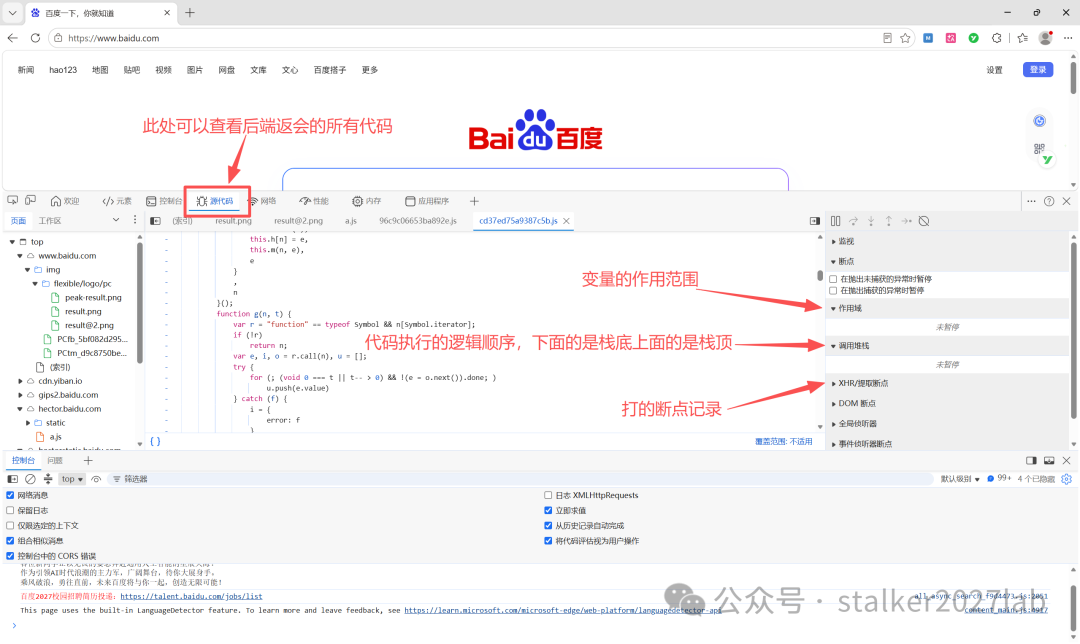The image size is (1080, 644).
Task: Pause script execution in debugger
Action: (x=835, y=221)
